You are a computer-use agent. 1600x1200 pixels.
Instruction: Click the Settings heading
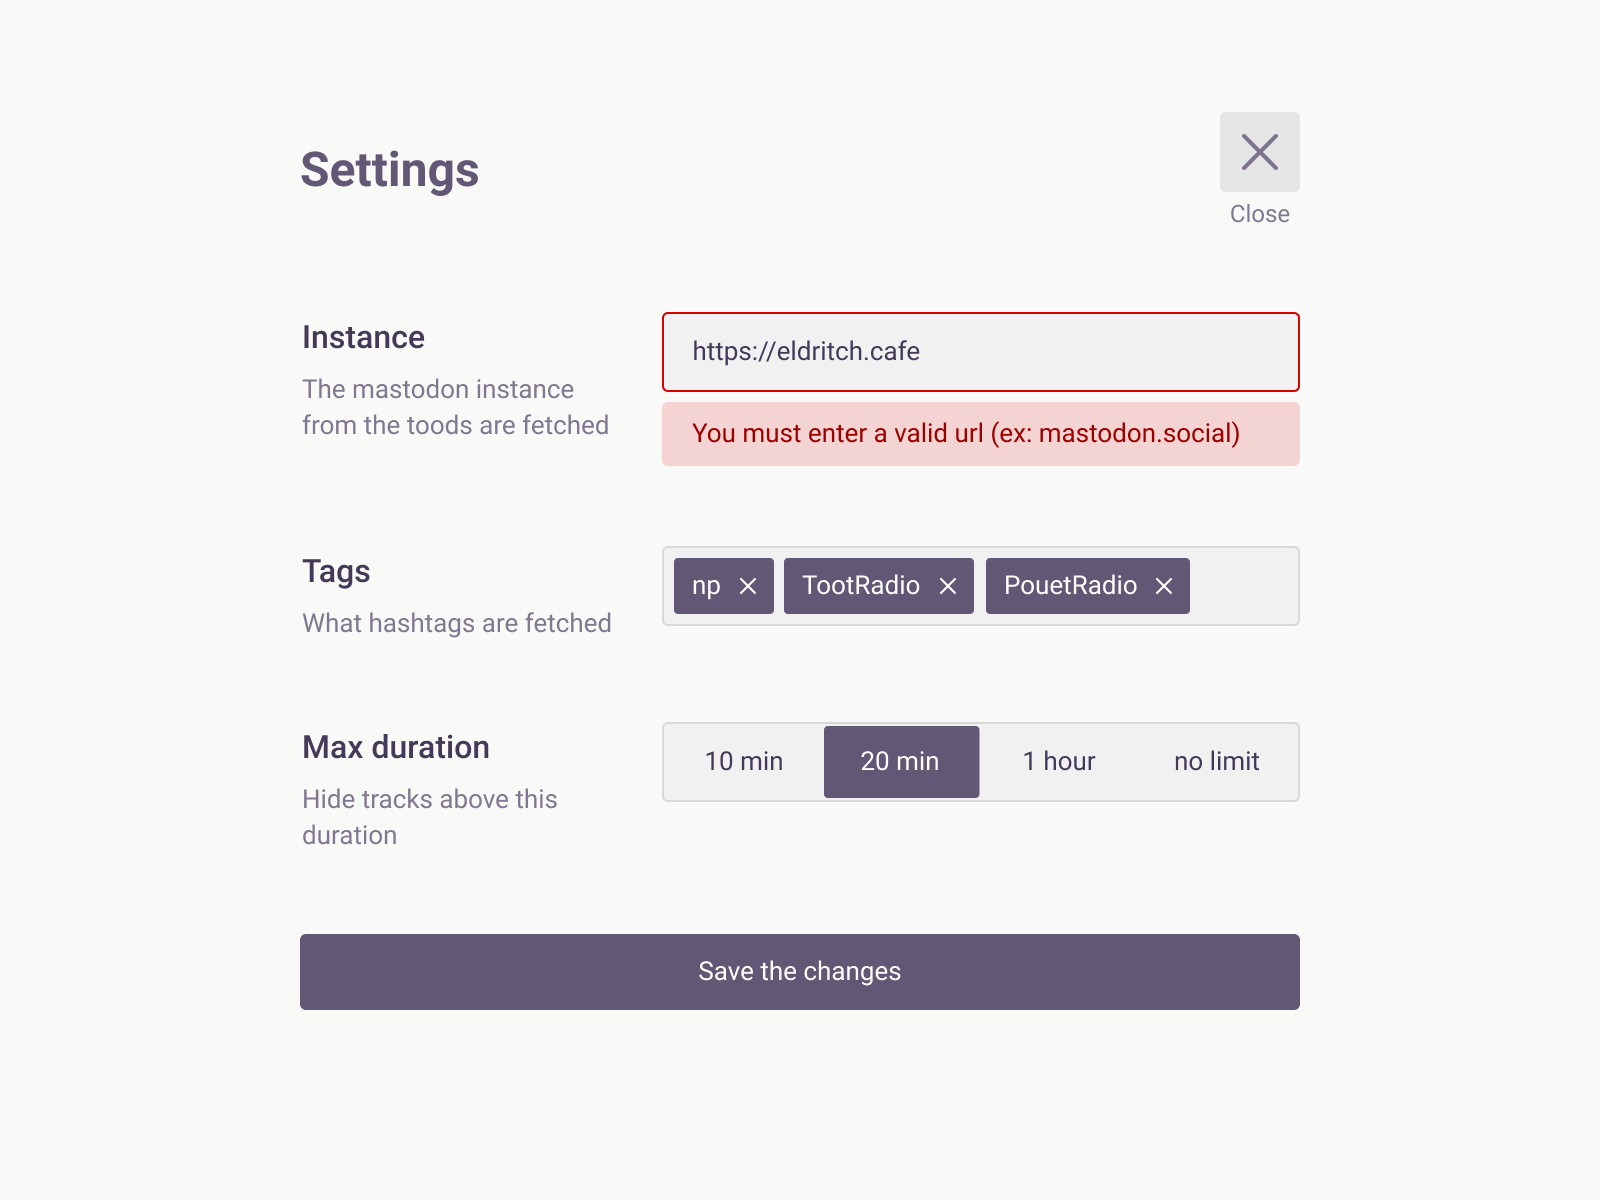(390, 170)
